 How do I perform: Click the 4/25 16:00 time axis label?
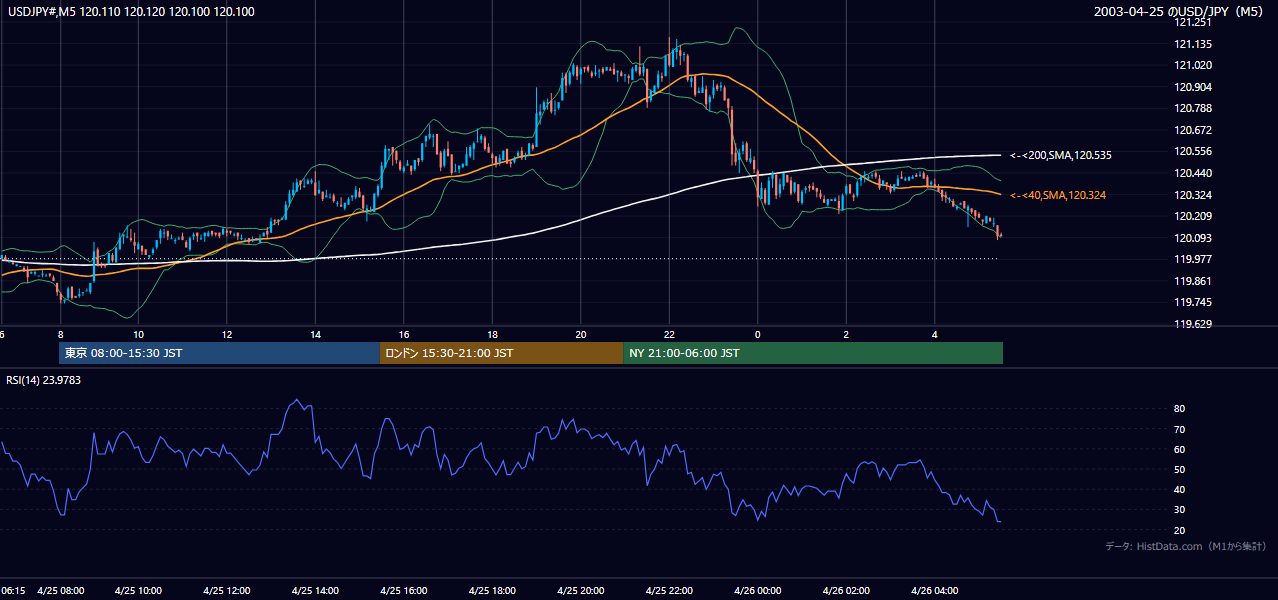coord(404,591)
